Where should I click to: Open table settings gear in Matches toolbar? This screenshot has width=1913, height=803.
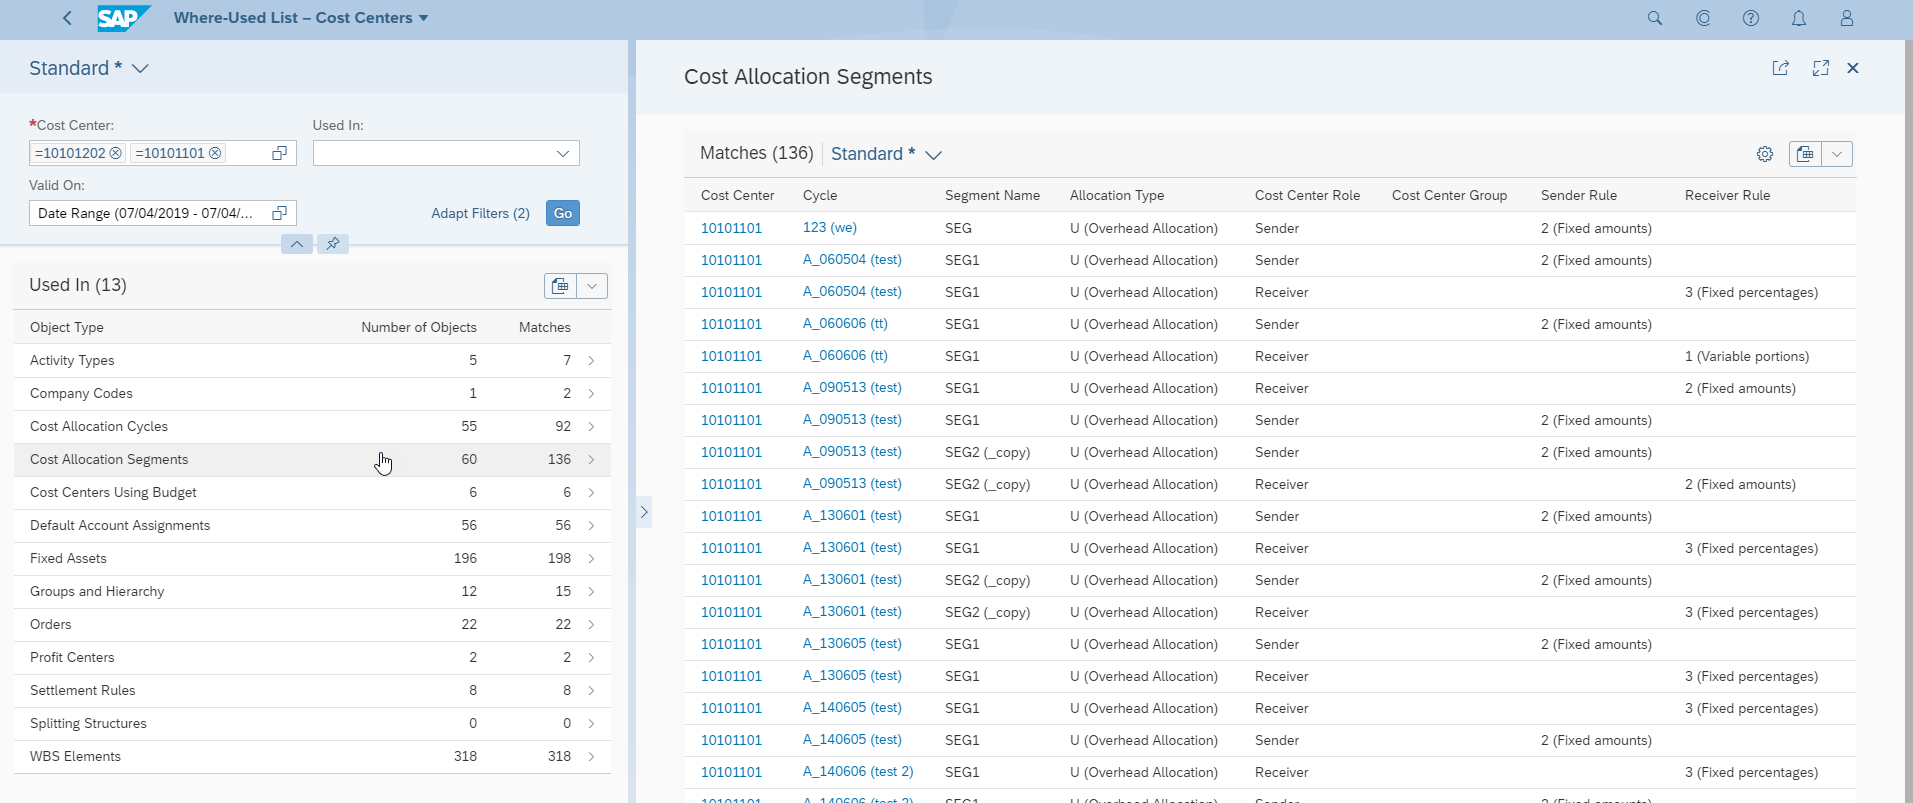(x=1765, y=154)
